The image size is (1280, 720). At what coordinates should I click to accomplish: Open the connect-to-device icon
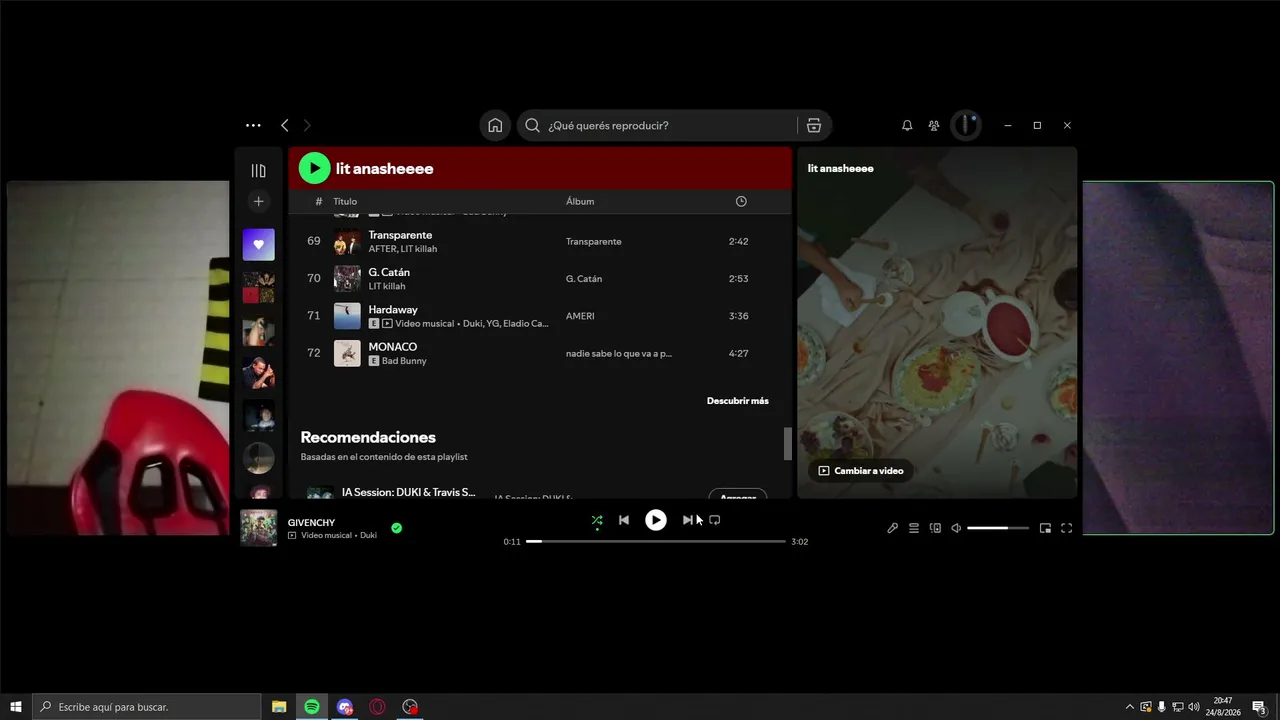click(935, 528)
